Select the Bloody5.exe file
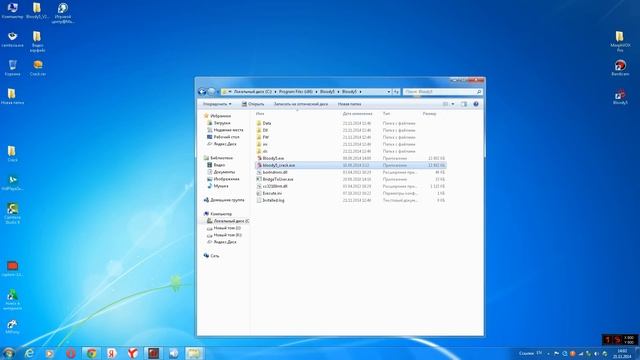 point(273,158)
